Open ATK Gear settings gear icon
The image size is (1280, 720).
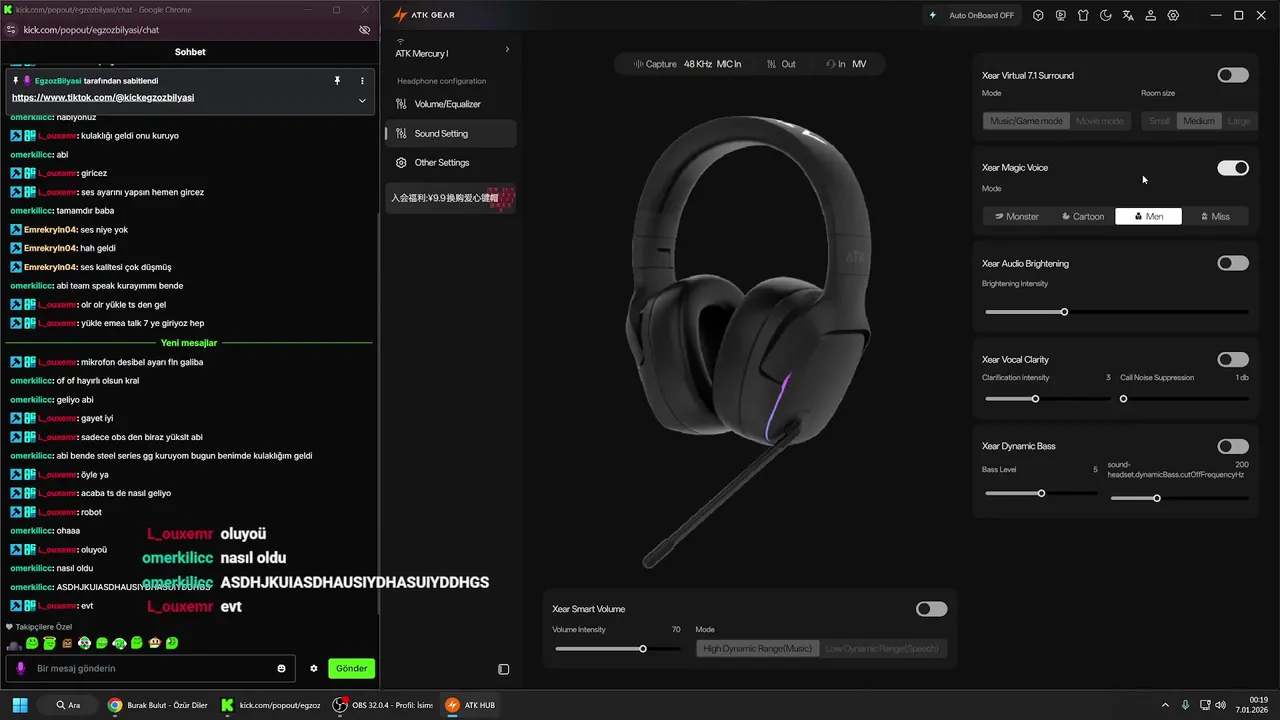point(1174,15)
